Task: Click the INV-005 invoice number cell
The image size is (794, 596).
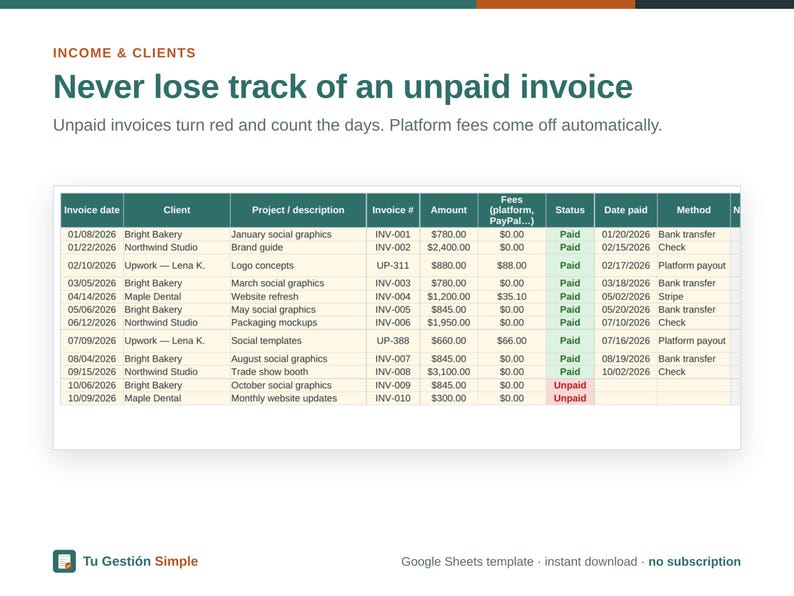Action: tap(393, 309)
